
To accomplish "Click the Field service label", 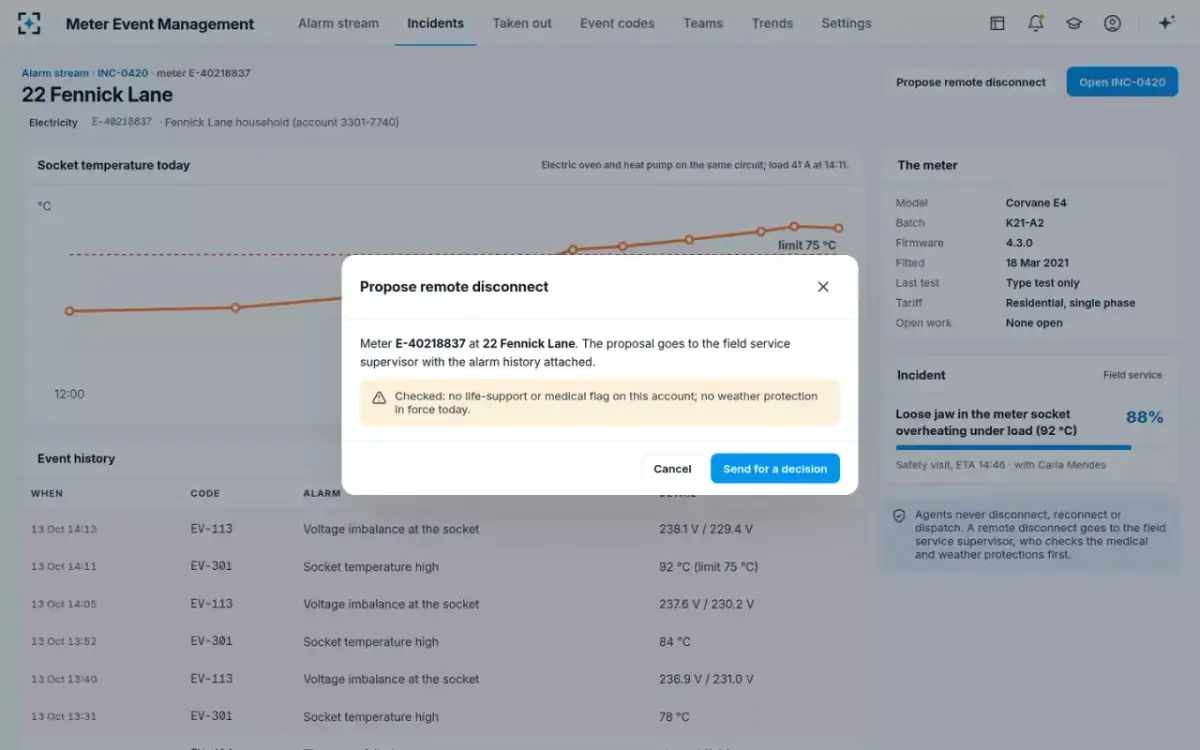I will click(x=1133, y=375).
